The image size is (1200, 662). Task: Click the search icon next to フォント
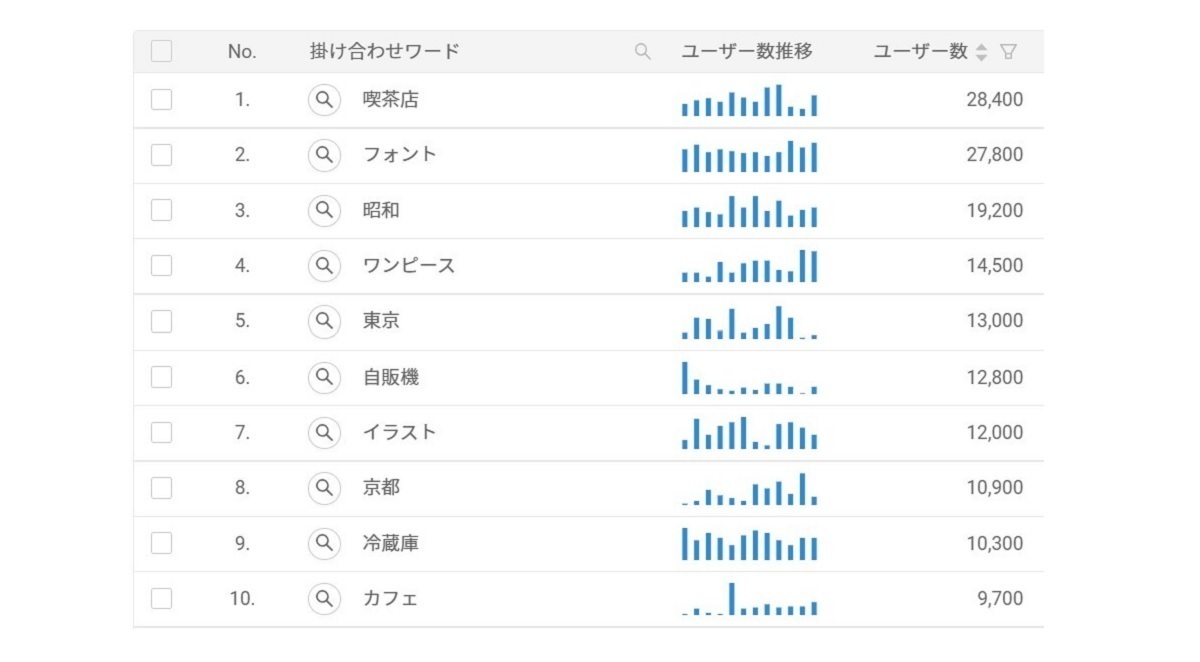point(323,155)
